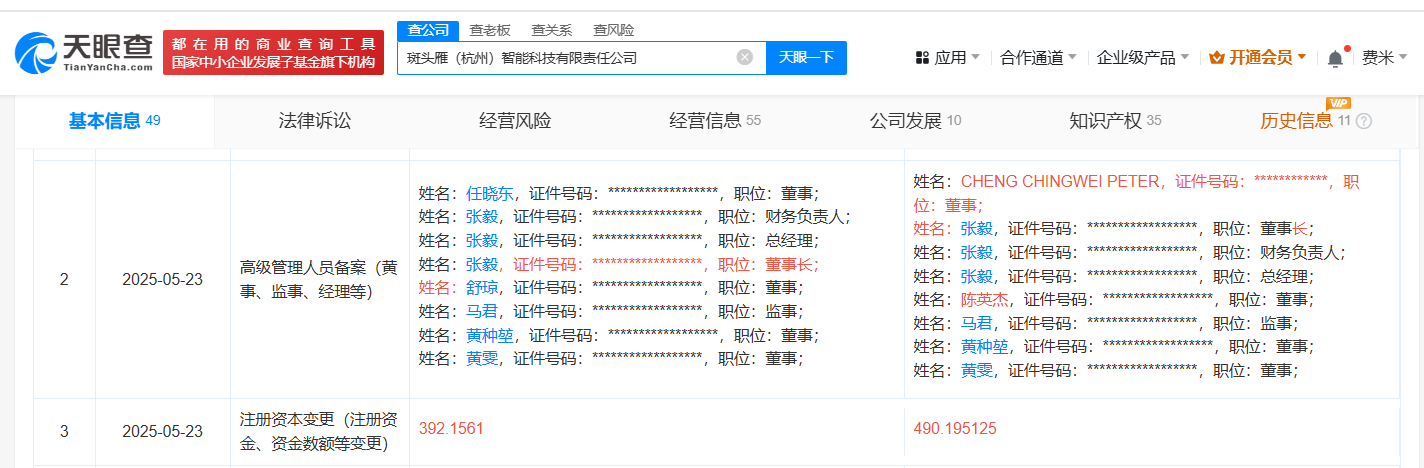
Task: Select the 查风险 search tab
Action: [613, 30]
